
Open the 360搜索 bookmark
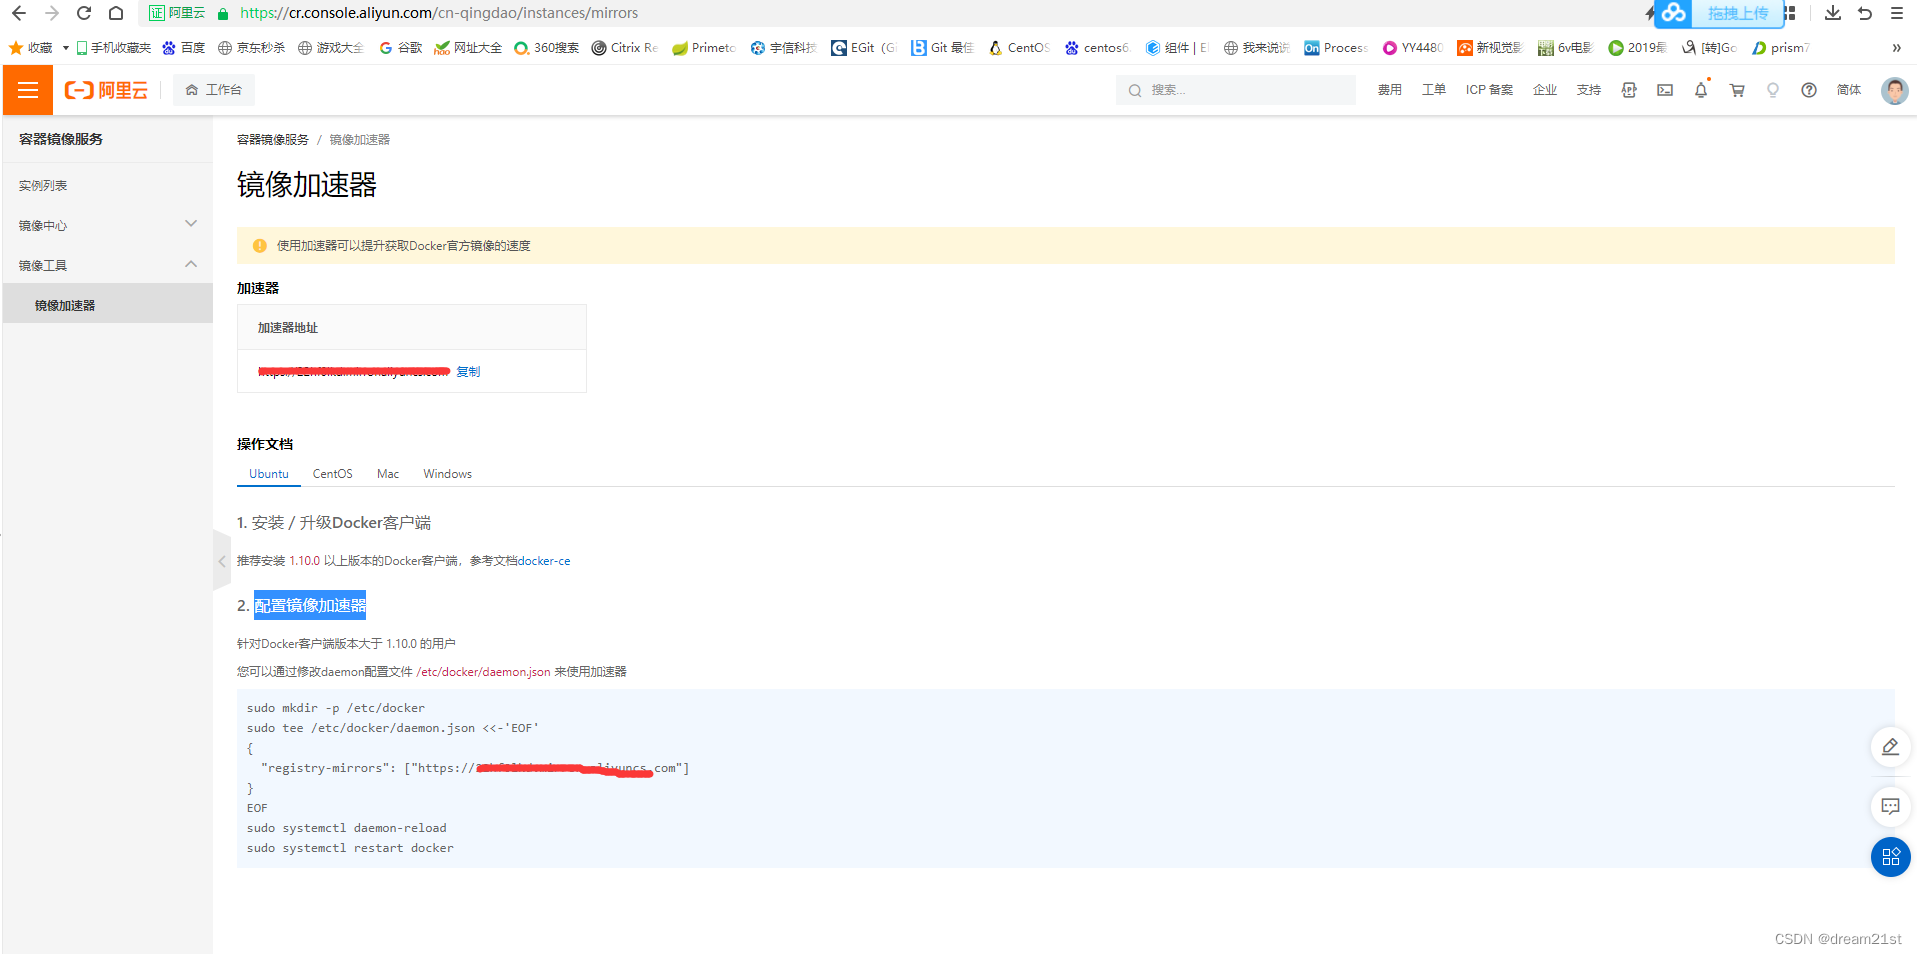[x=547, y=48]
